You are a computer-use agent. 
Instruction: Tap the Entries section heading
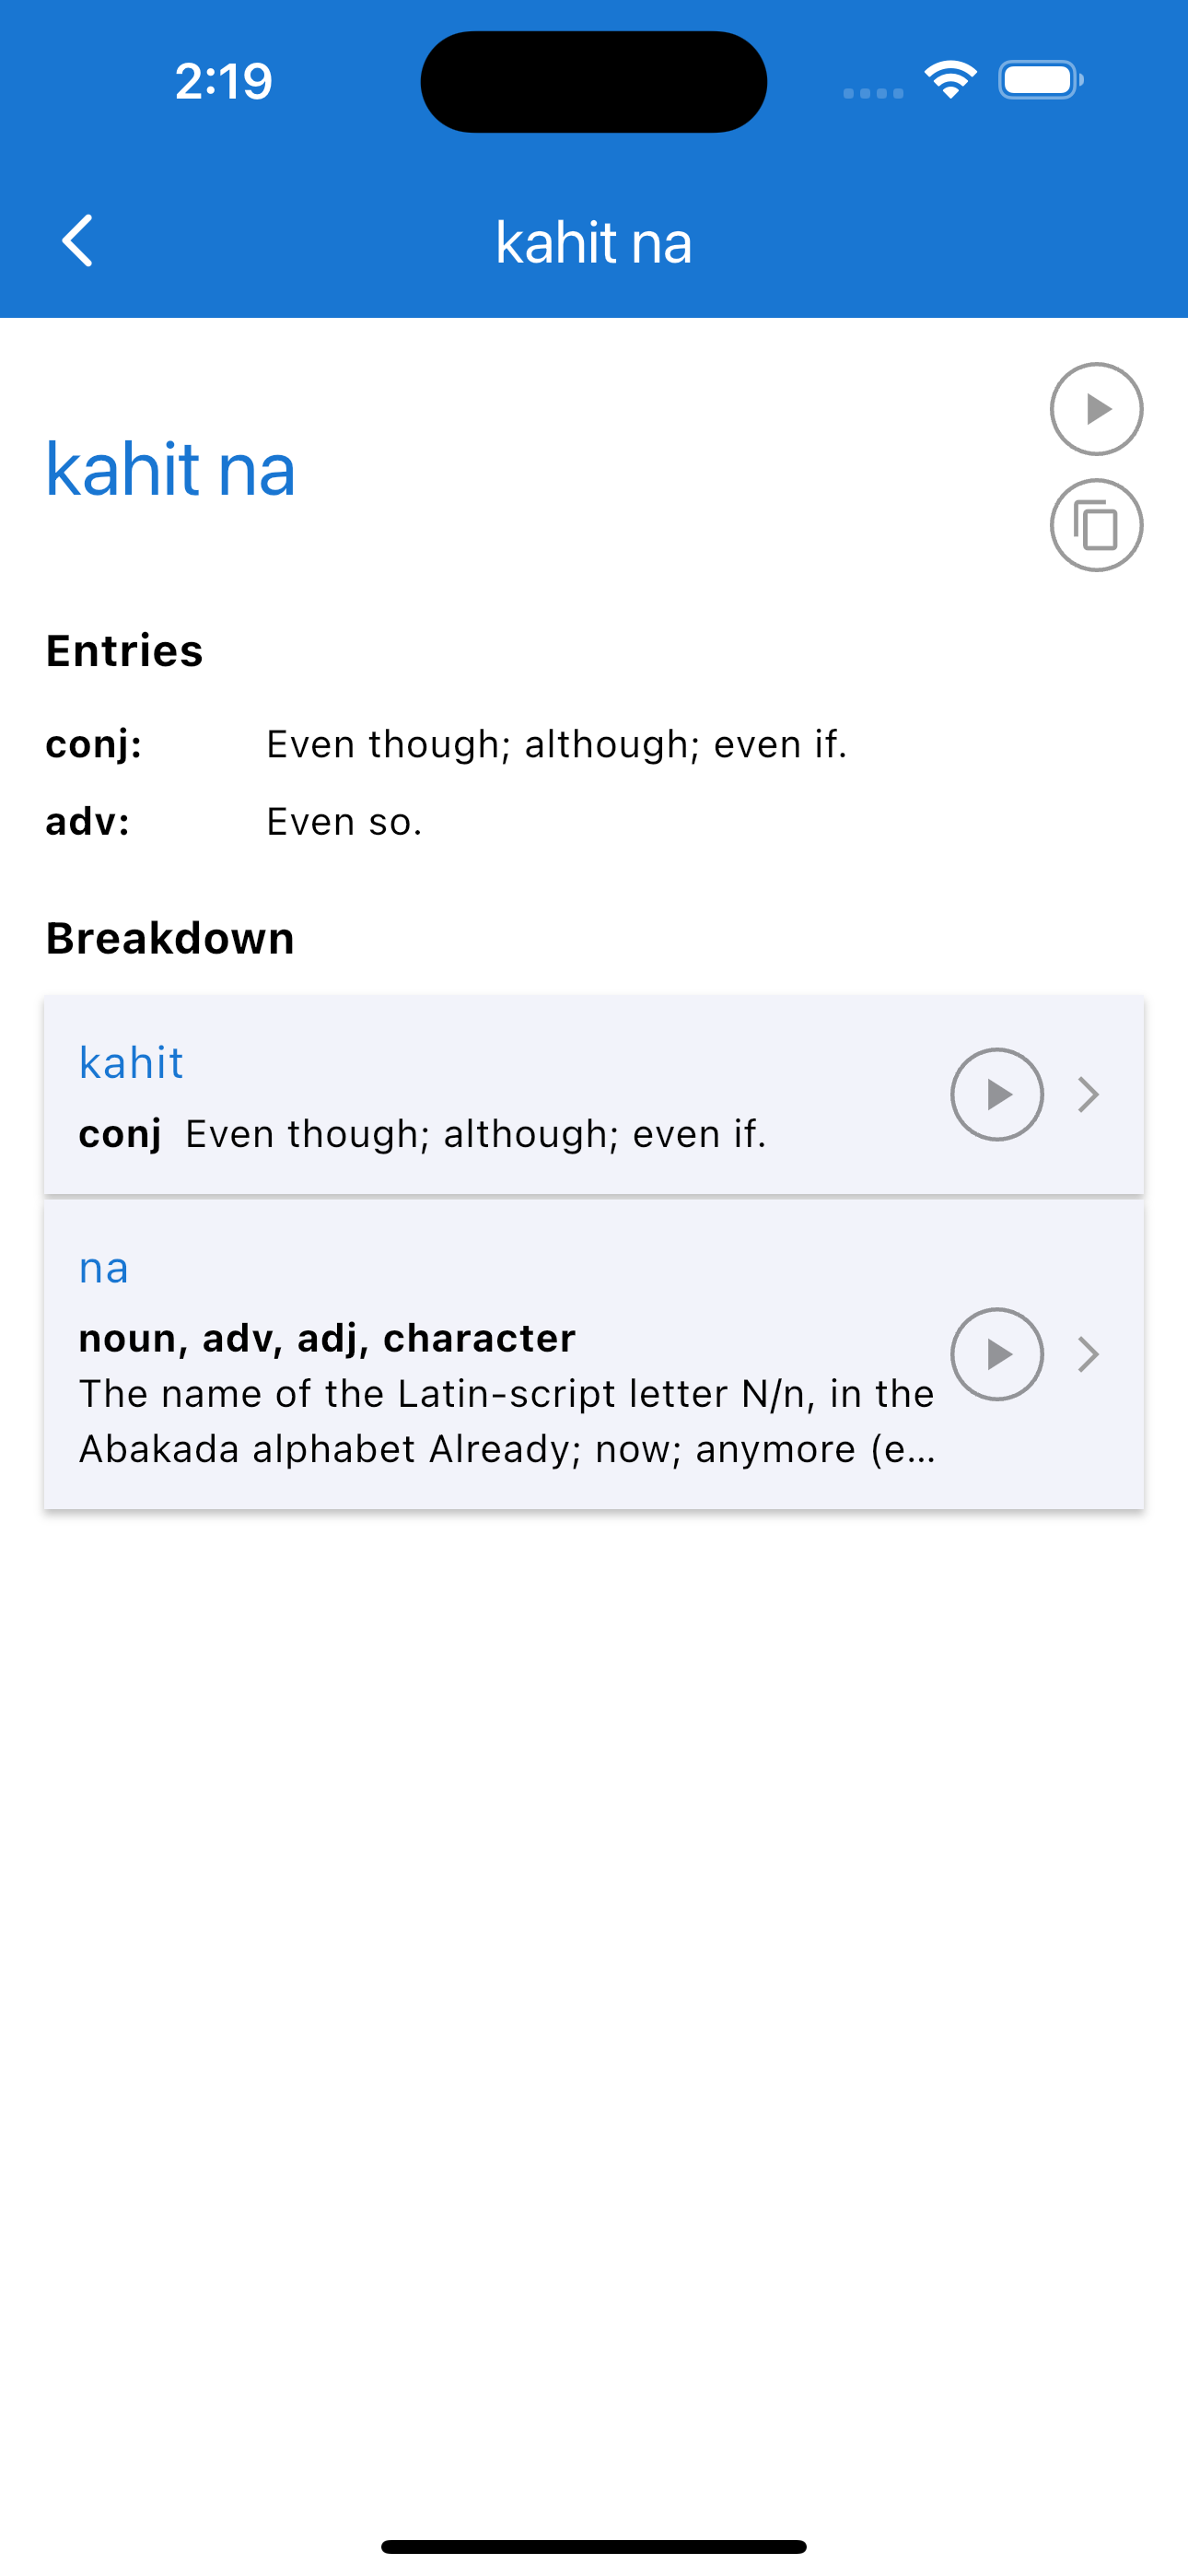124,650
